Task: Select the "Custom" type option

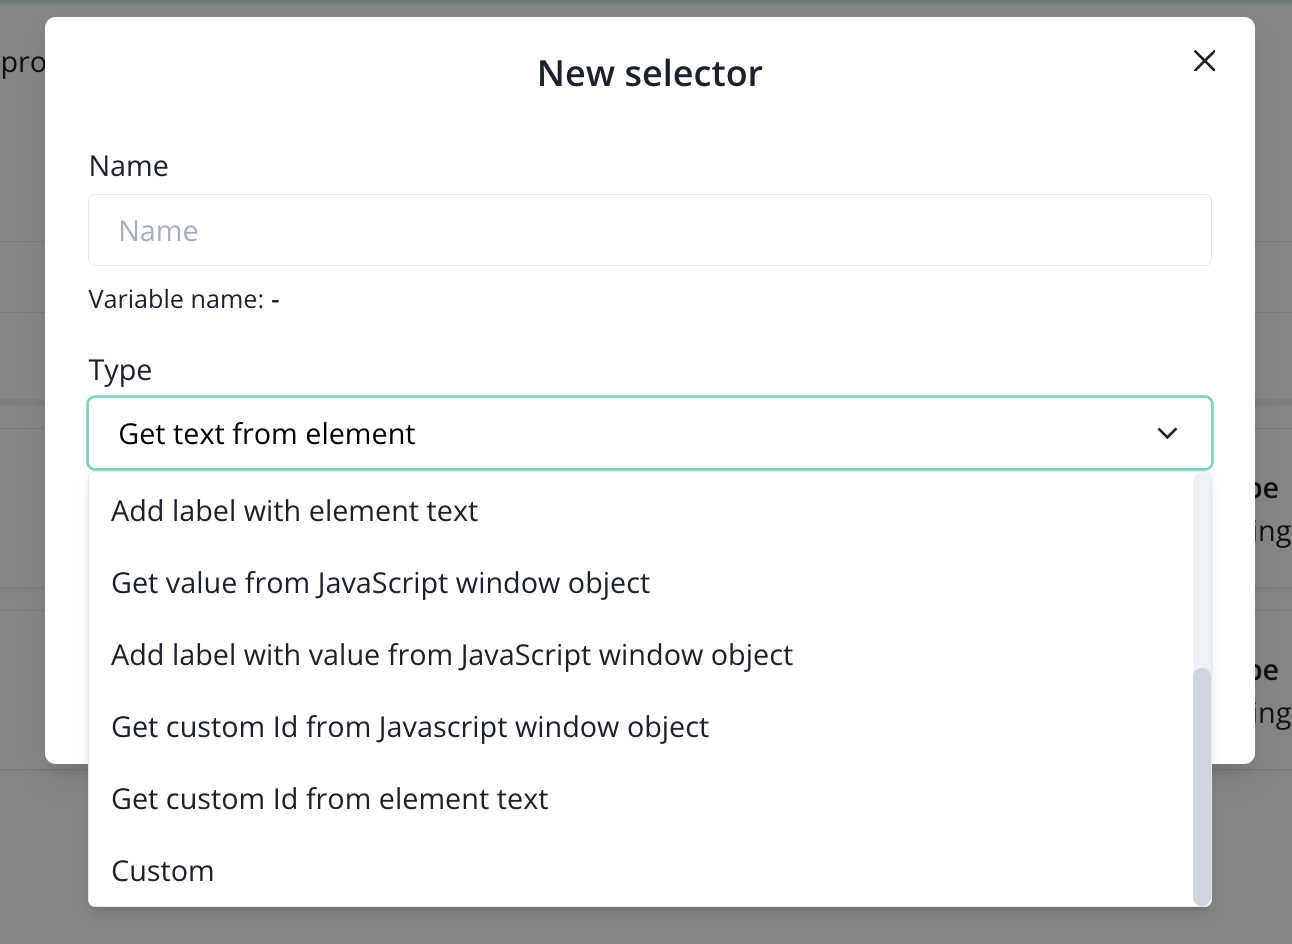Action: 163,871
